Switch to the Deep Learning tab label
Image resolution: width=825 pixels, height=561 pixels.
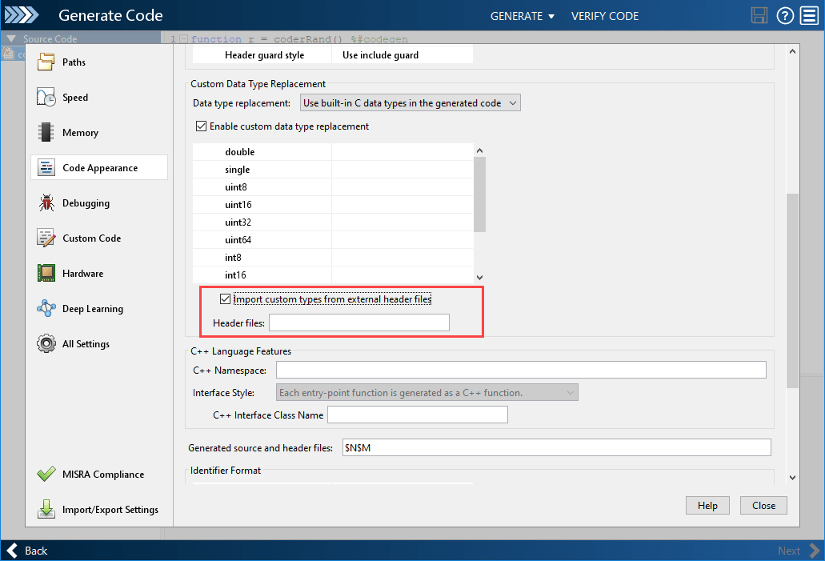point(93,309)
